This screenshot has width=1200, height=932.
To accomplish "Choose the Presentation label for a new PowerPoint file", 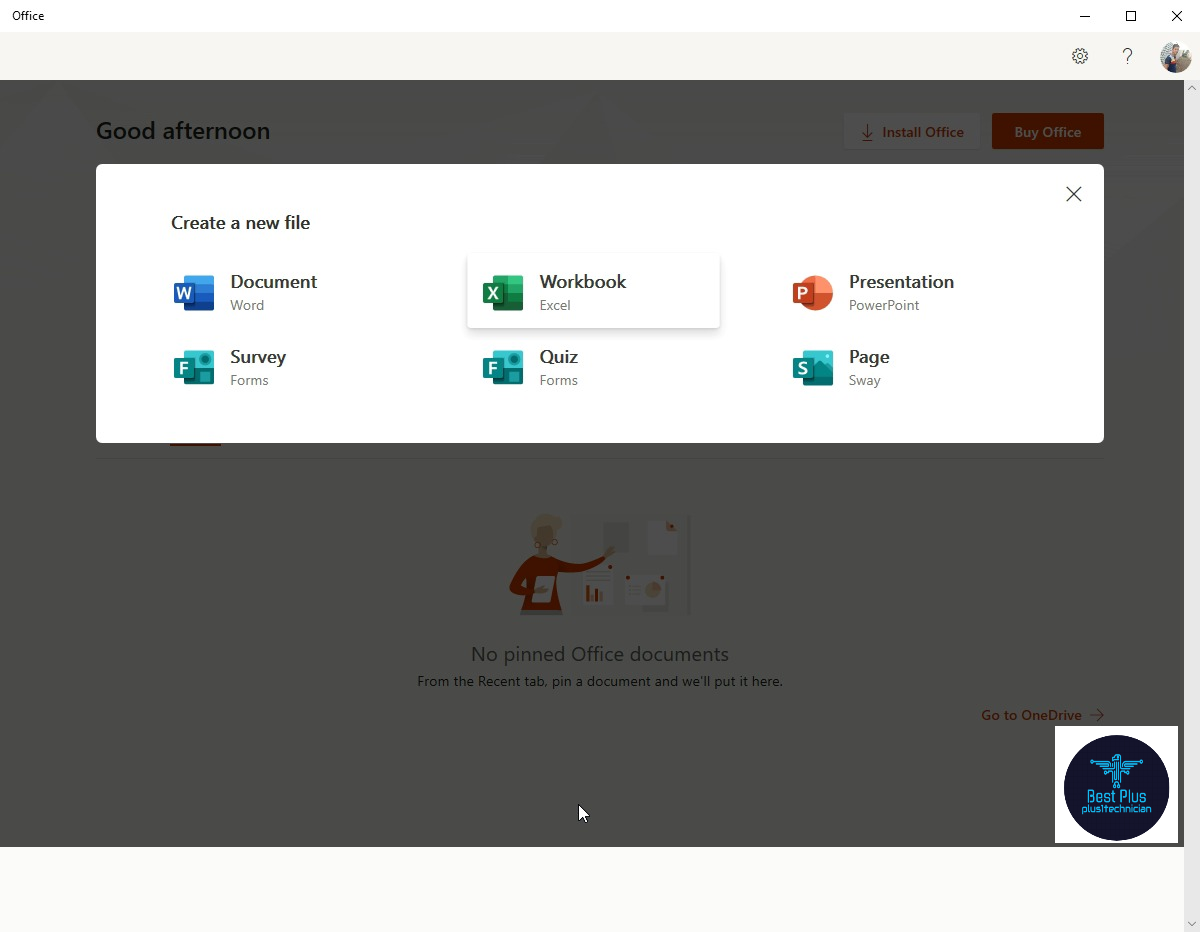I will click(901, 282).
